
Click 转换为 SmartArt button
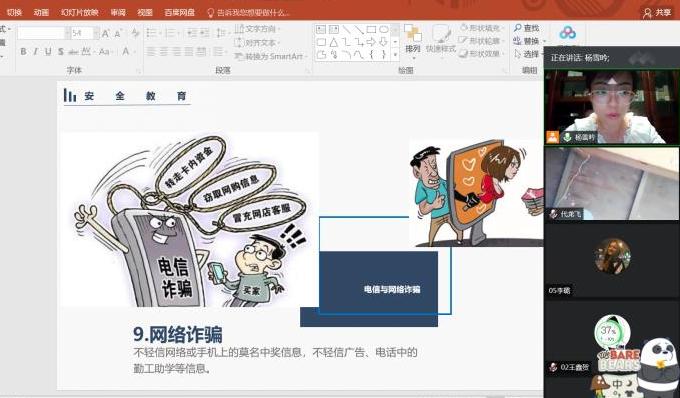[269, 56]
